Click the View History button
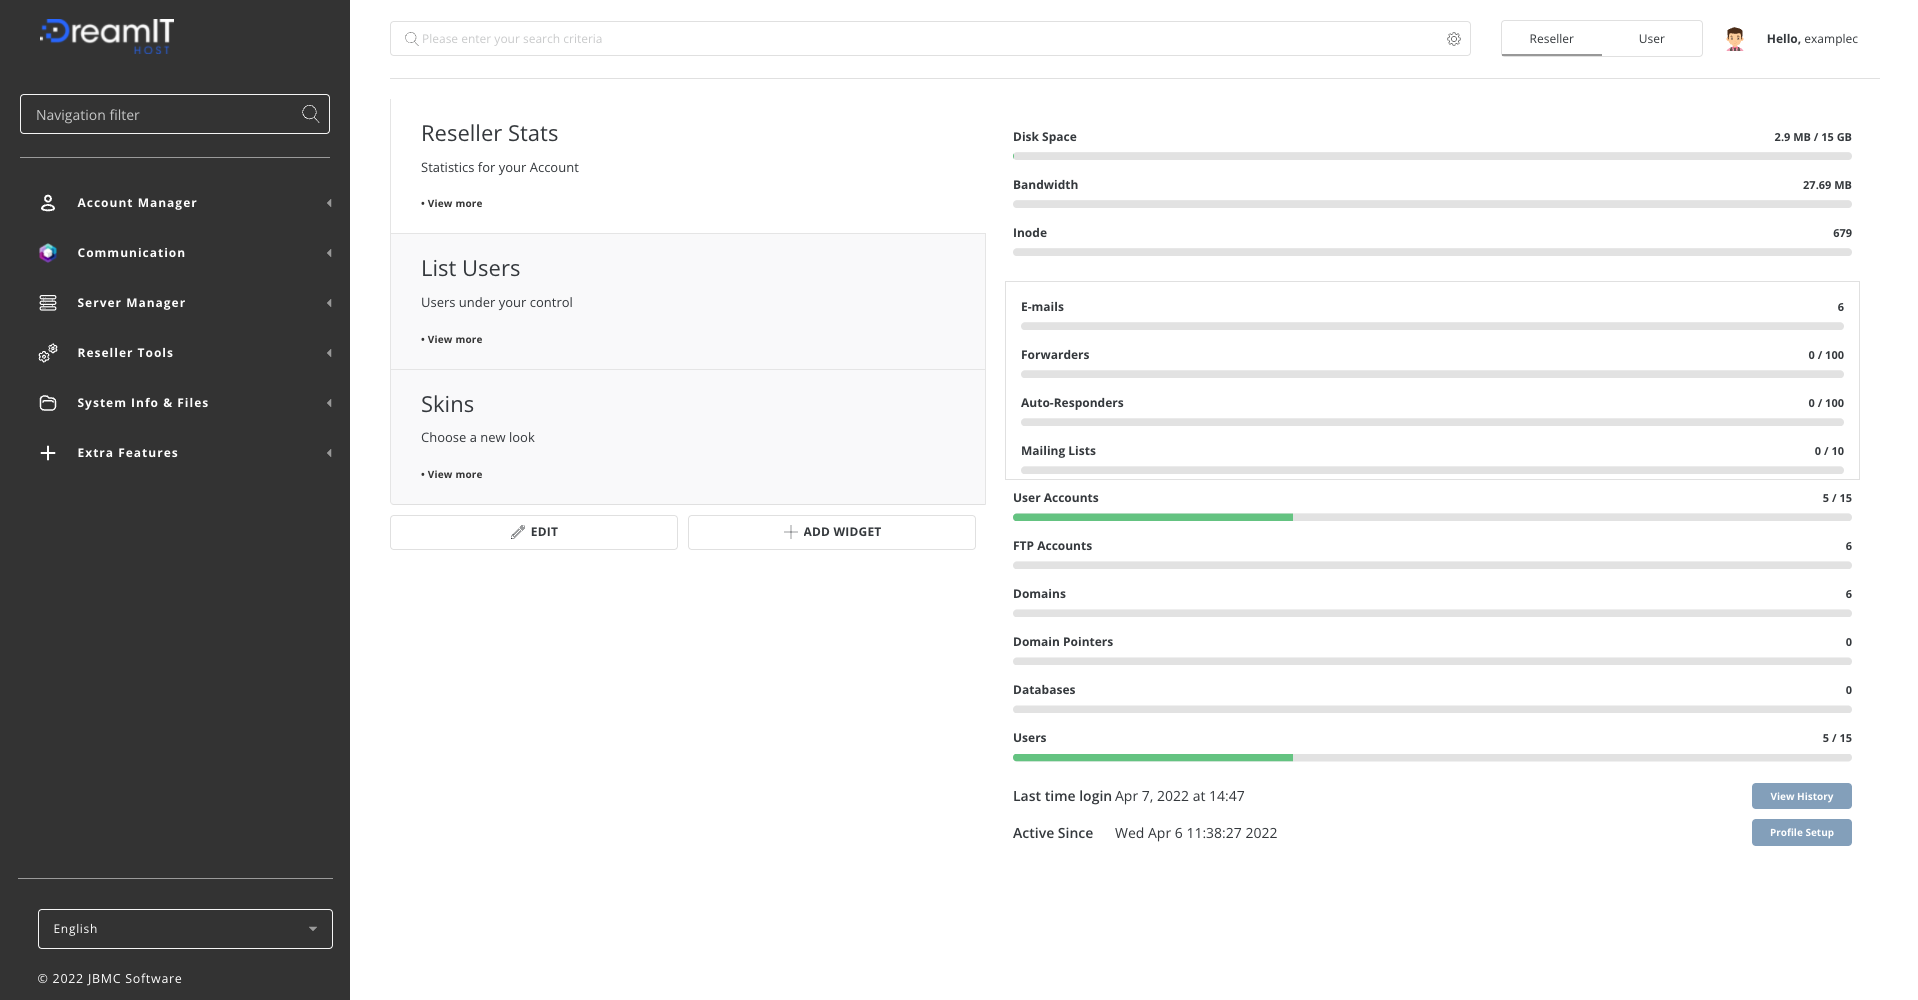The height and width of the screenshot is (1000, 1918). (1800, 796)
